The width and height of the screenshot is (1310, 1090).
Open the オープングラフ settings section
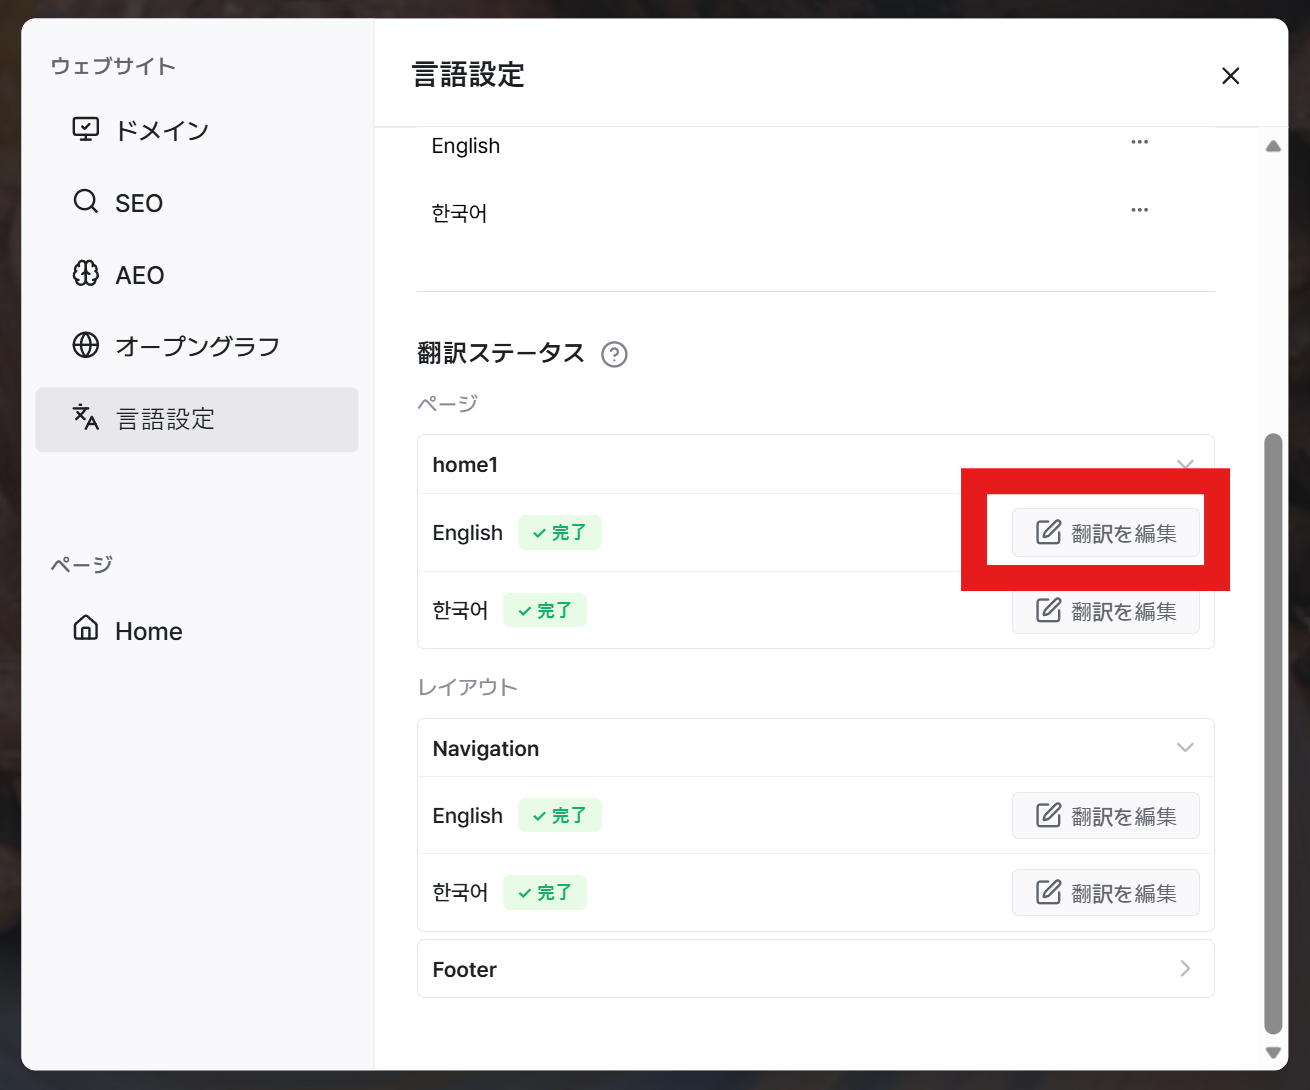pos(197,346)
